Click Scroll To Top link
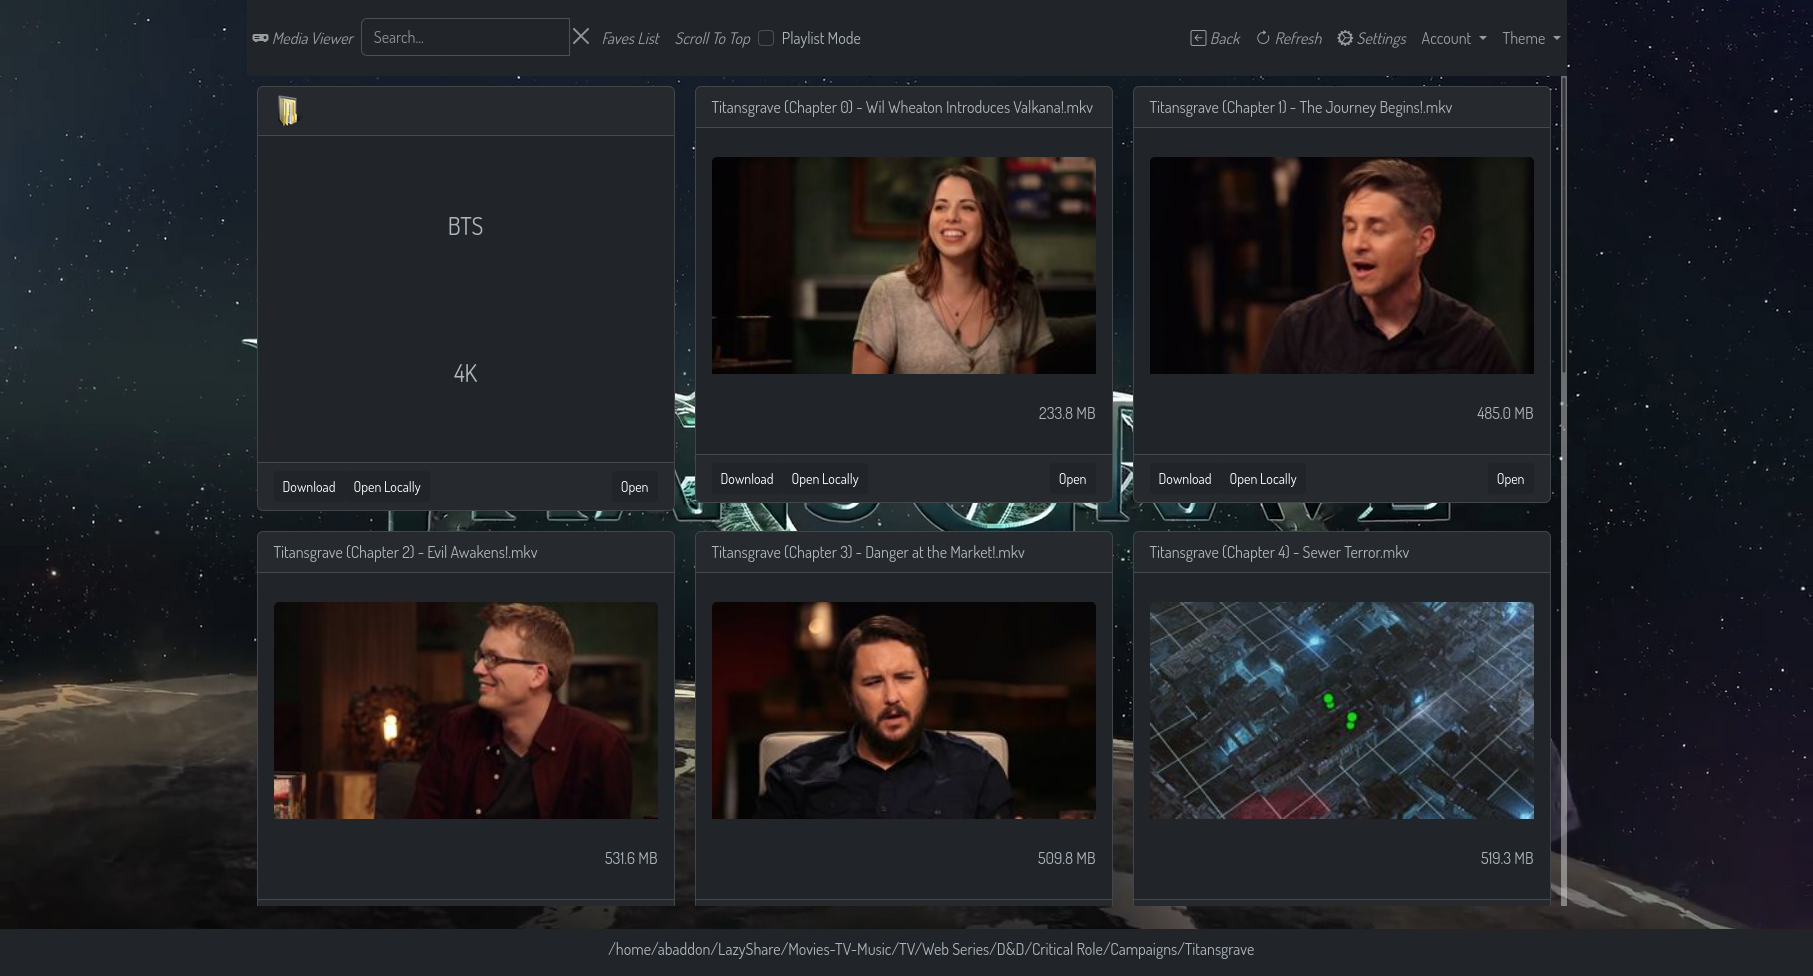1813x976 pixels. pos(712,38)
